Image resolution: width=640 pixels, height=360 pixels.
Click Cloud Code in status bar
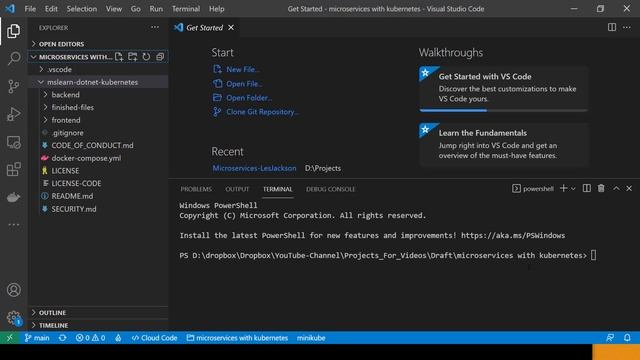154,338
